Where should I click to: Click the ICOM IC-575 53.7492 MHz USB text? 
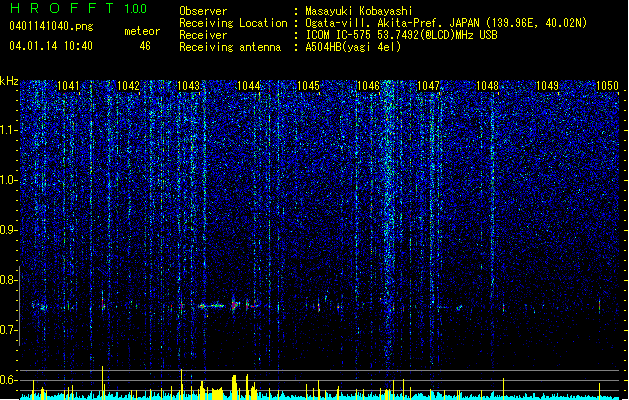(x=402, y=35)
